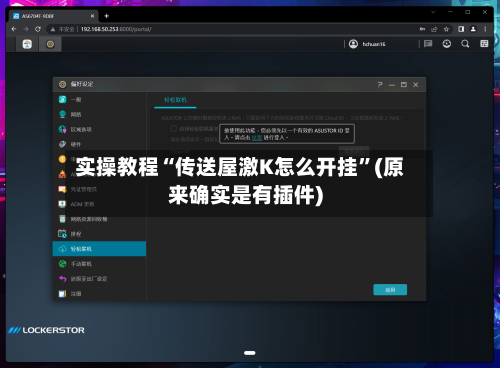Screen dimensions: 500x368
Task: Open the ADM messages notification icon
Action: point(428,44)
